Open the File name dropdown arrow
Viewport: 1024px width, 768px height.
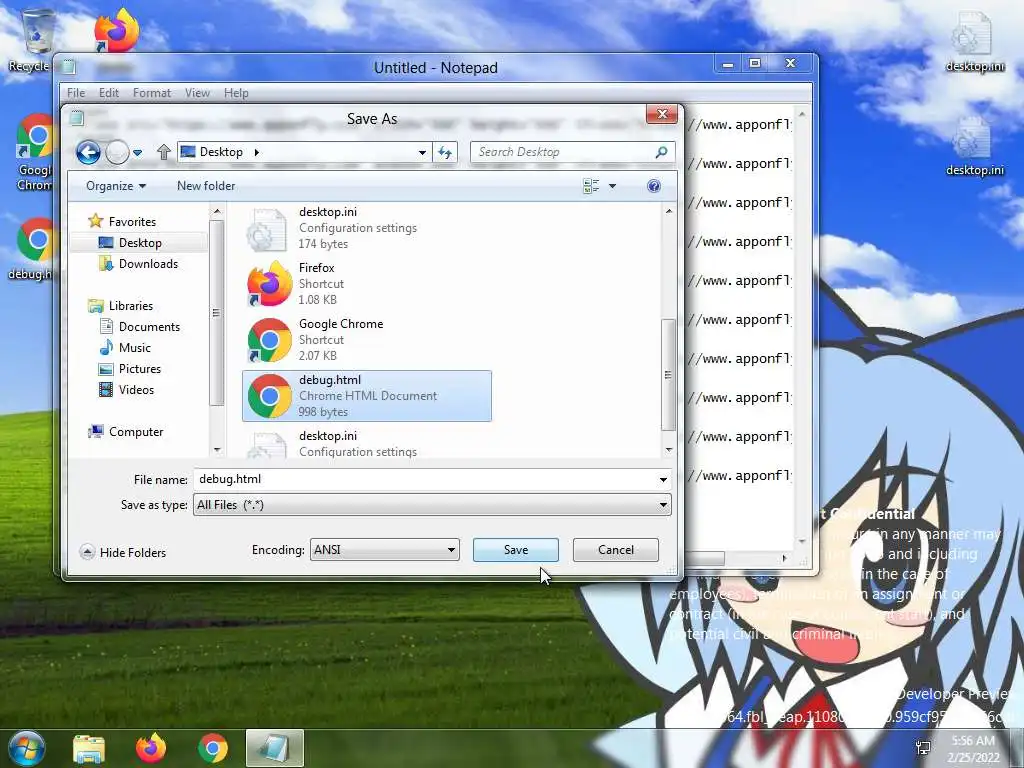tap(663, 480)
